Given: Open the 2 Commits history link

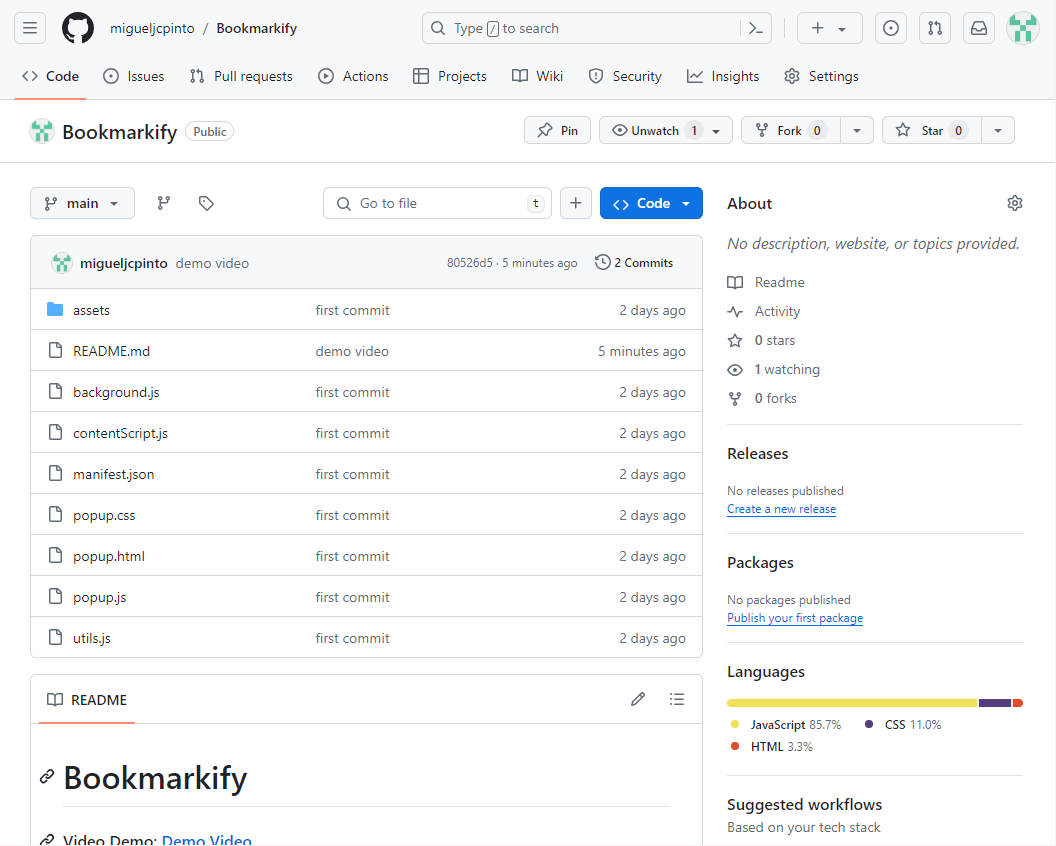Looking at the screenshot, I should 634,263.
